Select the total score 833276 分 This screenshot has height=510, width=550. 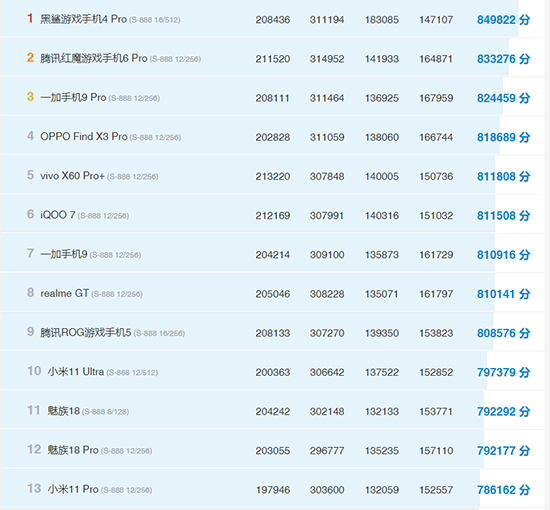503,59
